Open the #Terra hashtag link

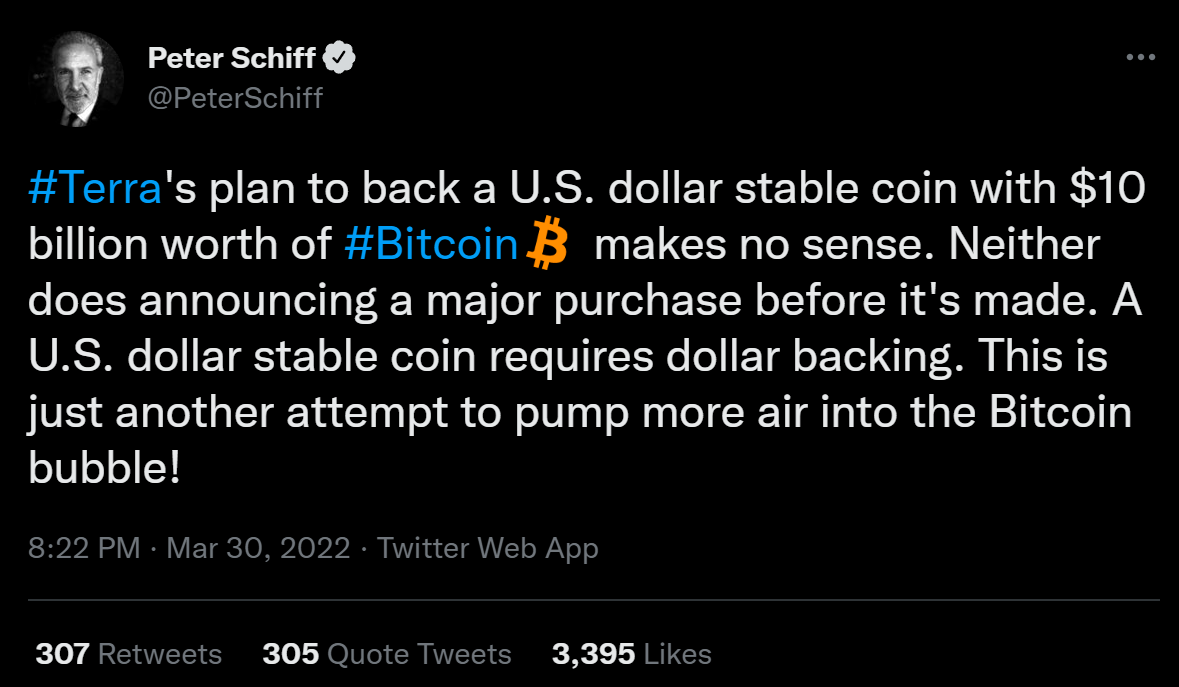pyautogui.click(x=95, y=188)
